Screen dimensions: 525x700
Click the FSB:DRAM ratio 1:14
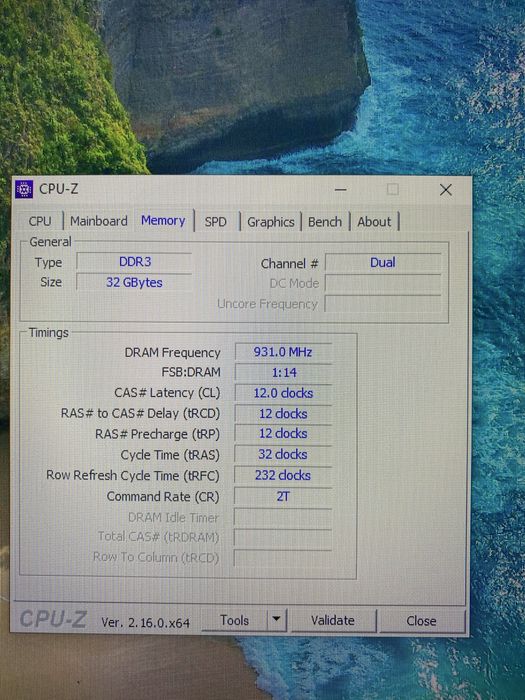click(x=283, y=372)
